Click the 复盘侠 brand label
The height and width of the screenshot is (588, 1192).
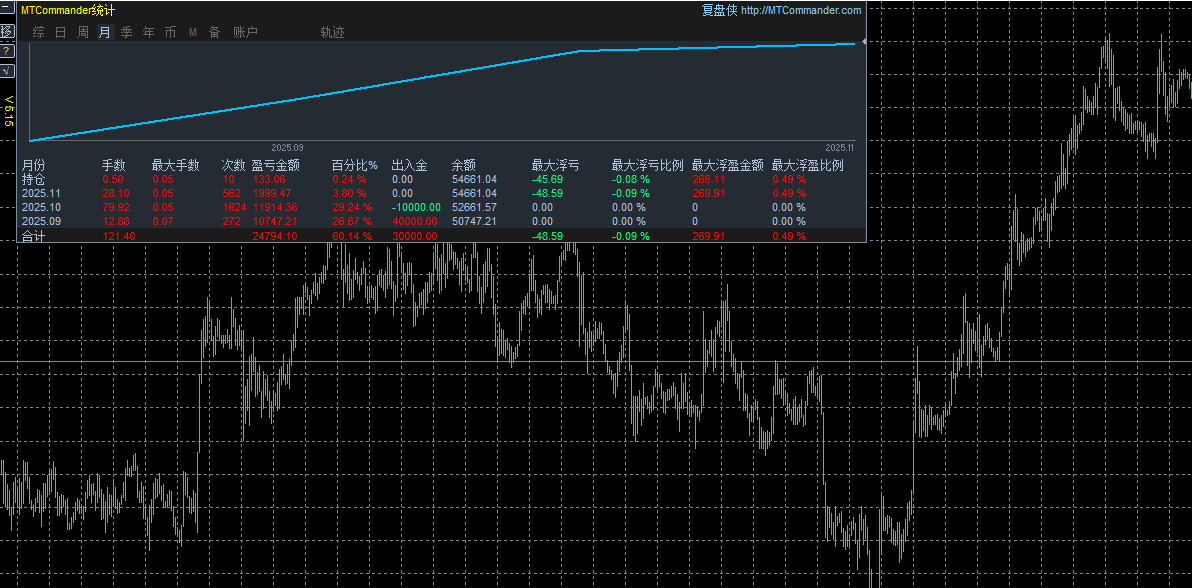718,11
